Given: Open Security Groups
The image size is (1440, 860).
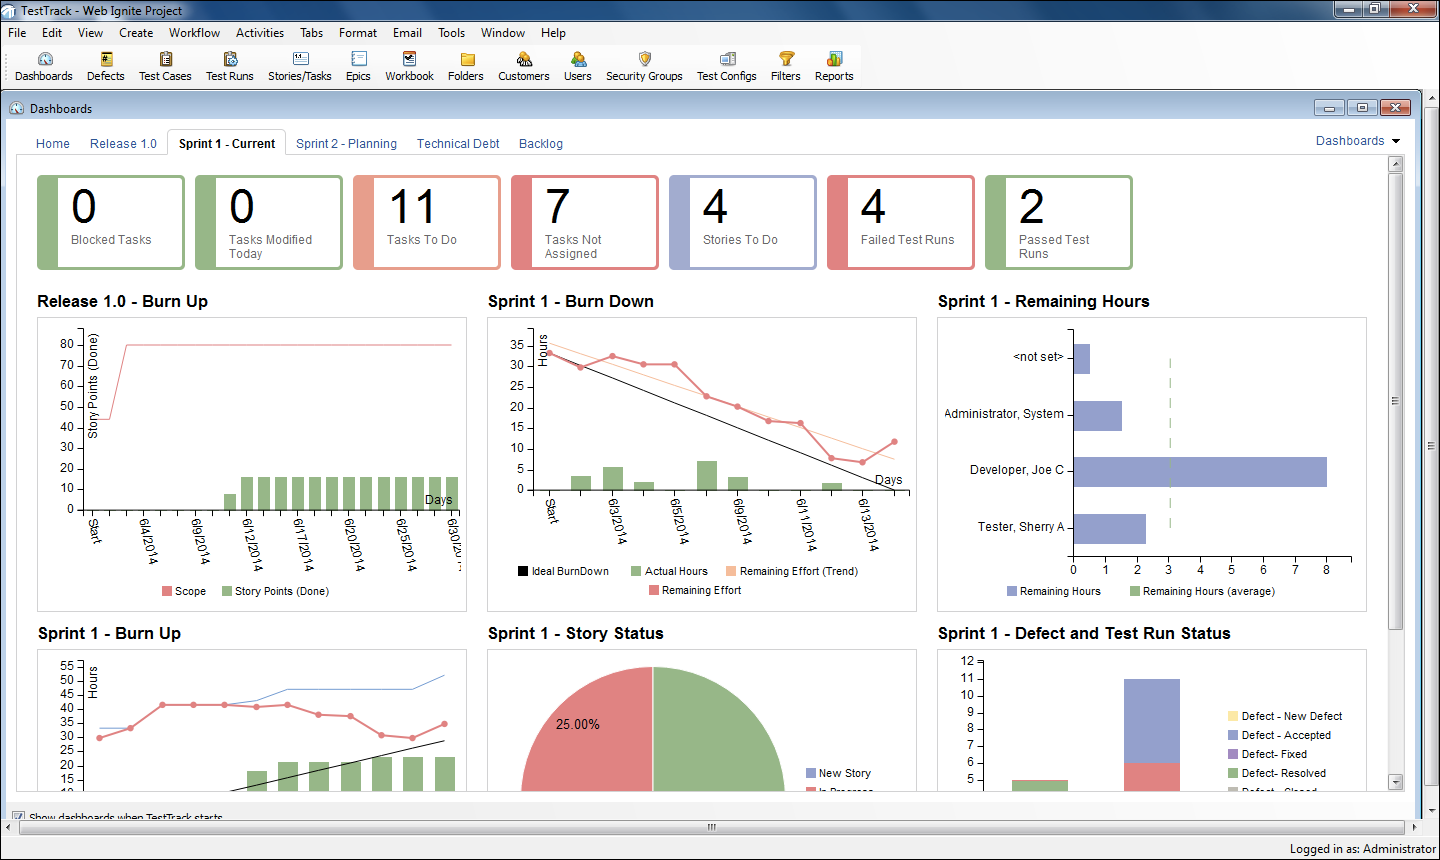Looking at the screenshot, I should (x=644, y=67).
